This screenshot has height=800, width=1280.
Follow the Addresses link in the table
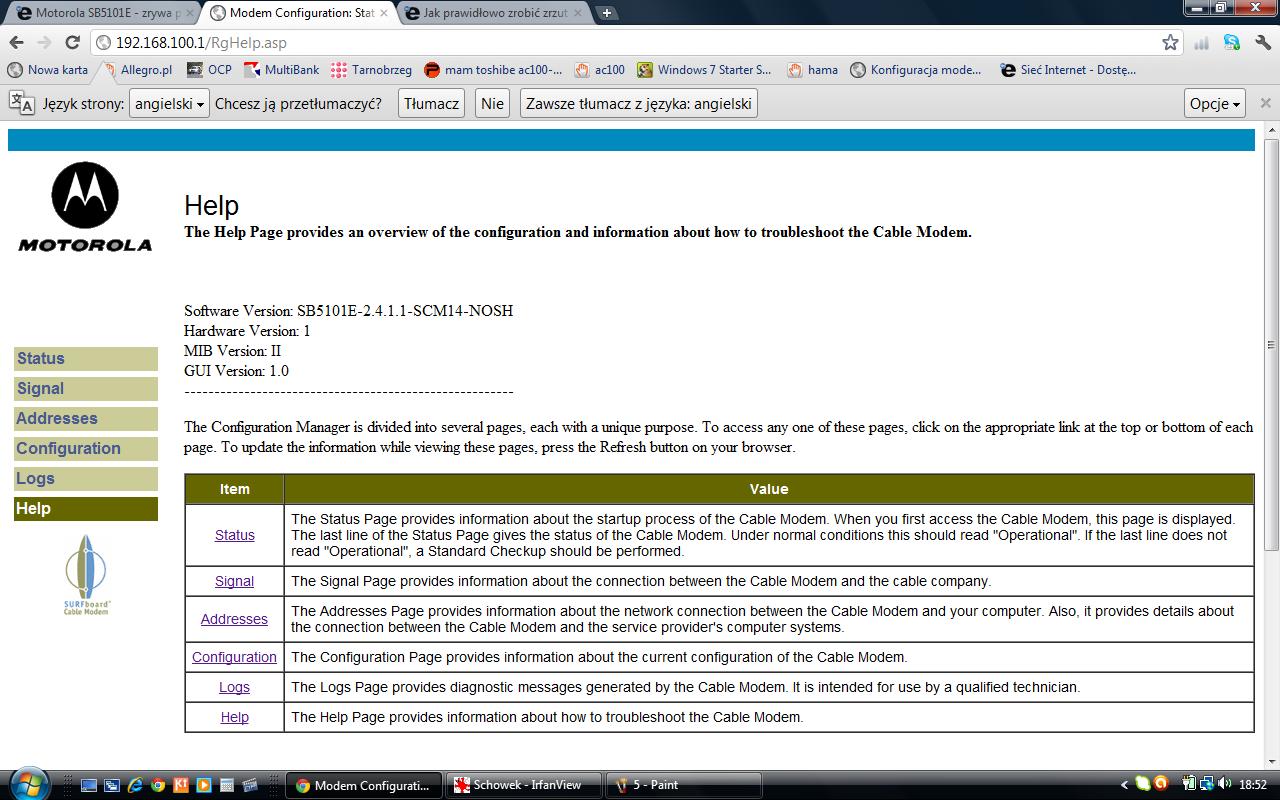click(234, 619)
